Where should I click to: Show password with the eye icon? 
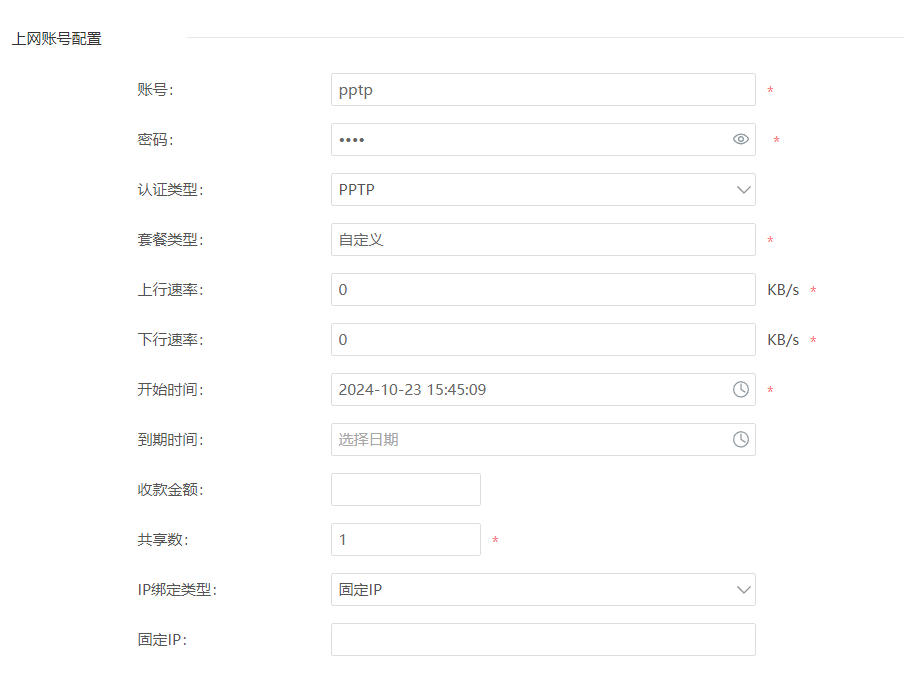[x=741, y=140]
